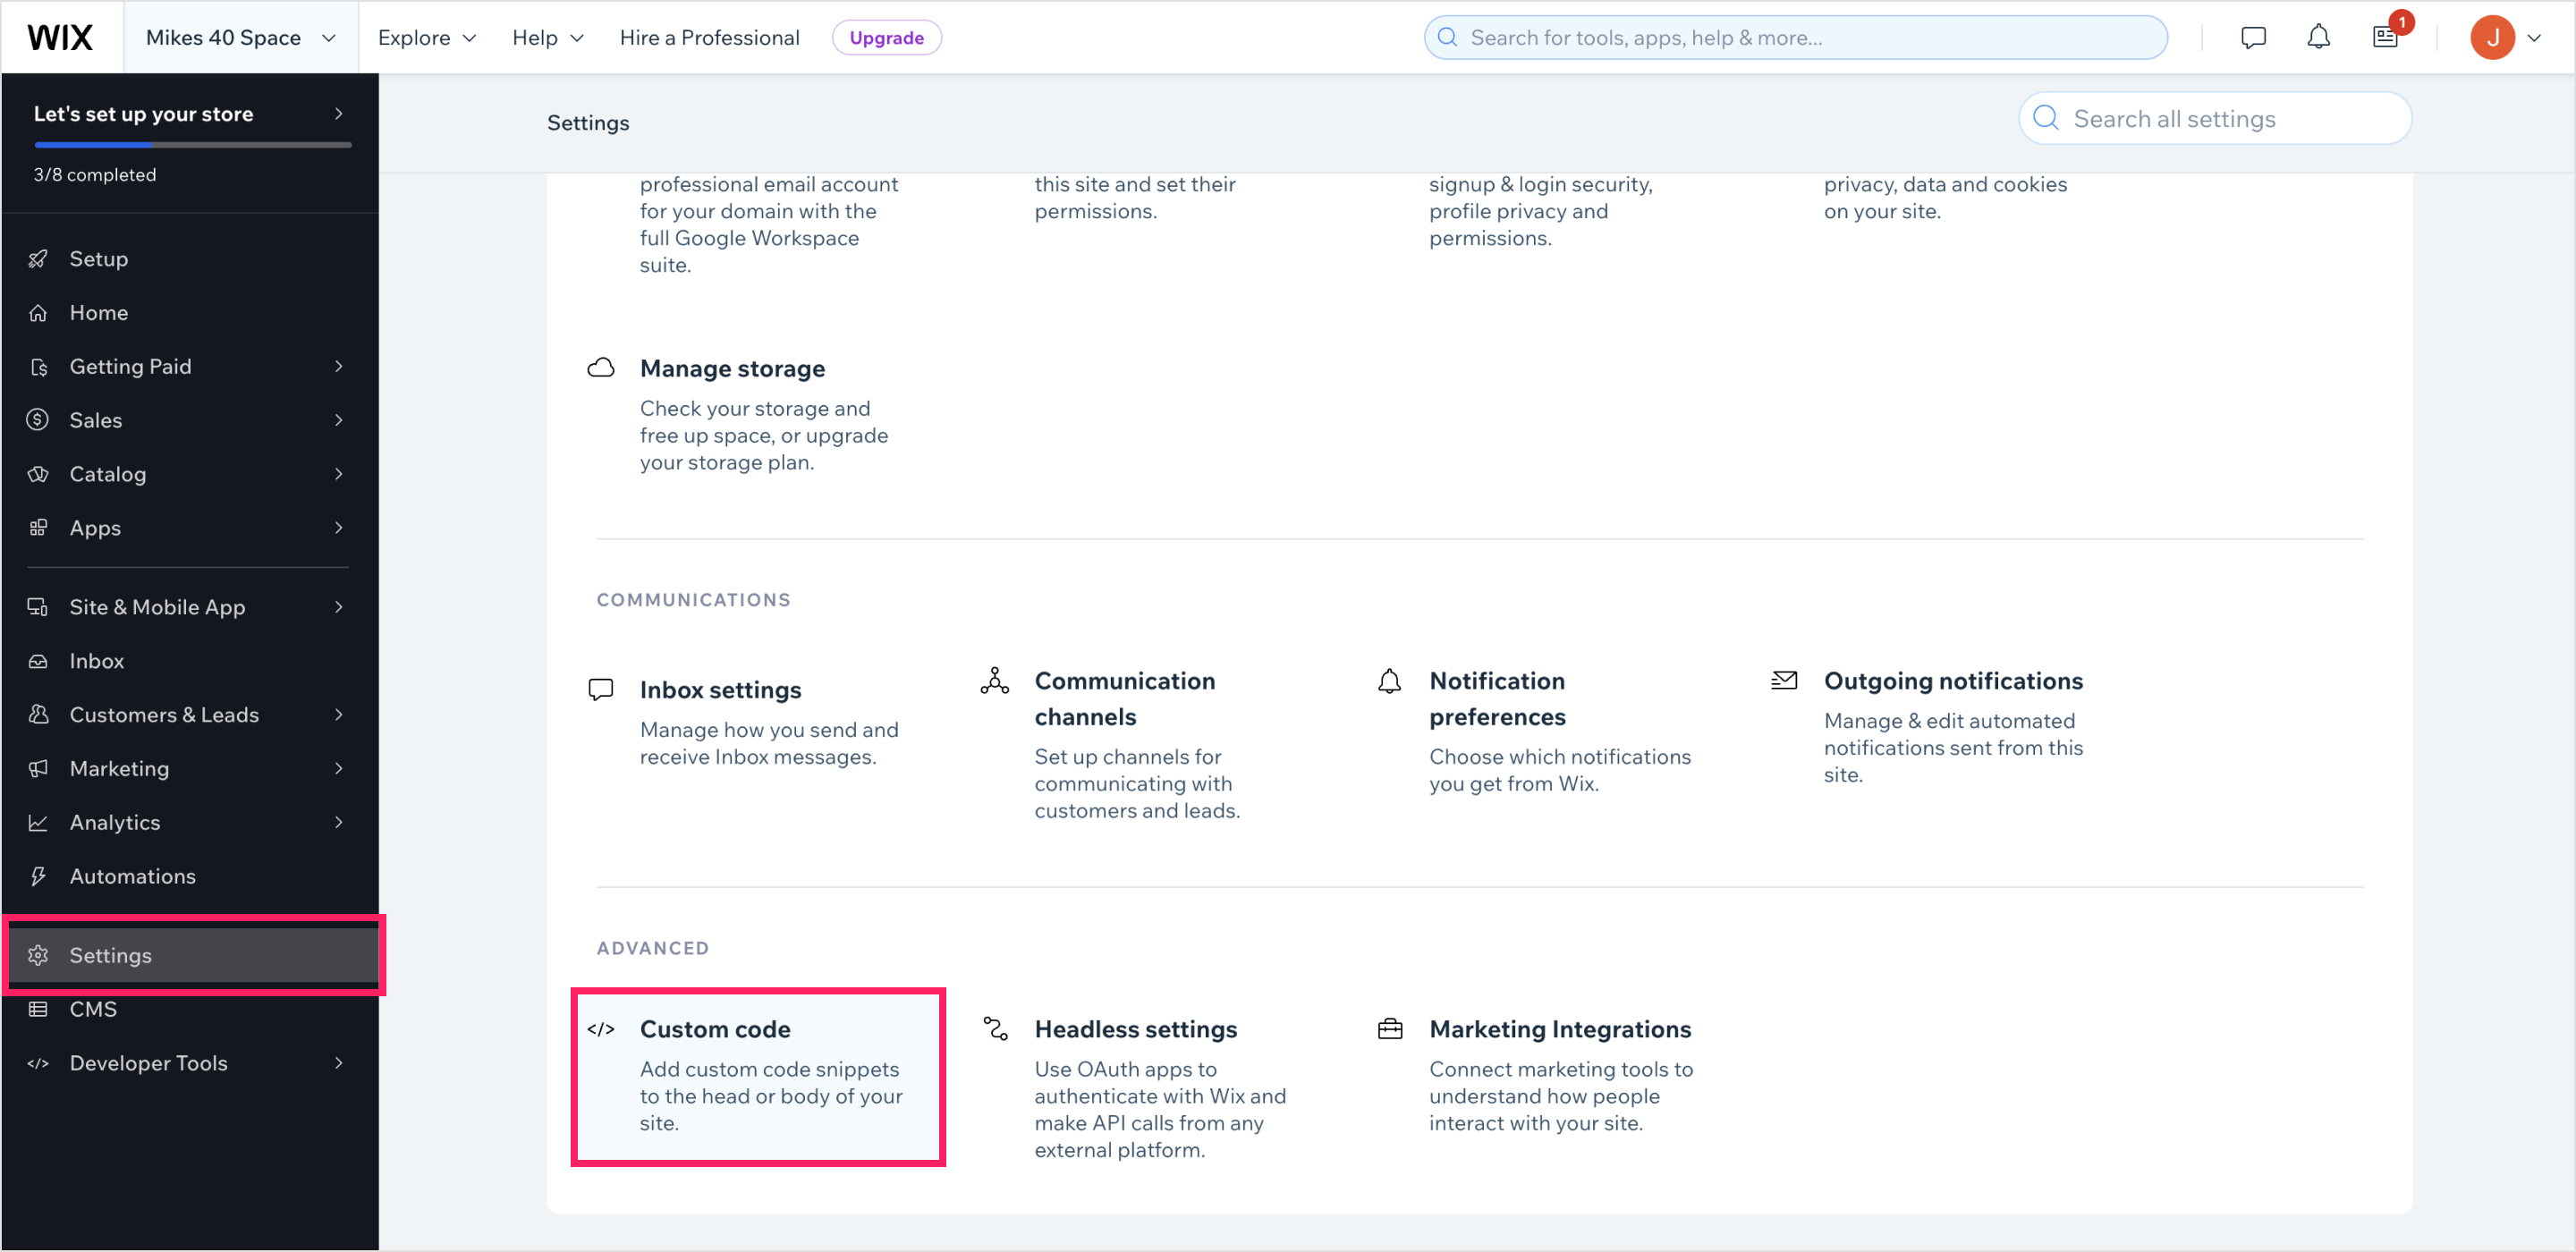The width and height of the screenshot is (2576, 1252).
Task: Click the store setup progress bar
Action: click(192, 145)
